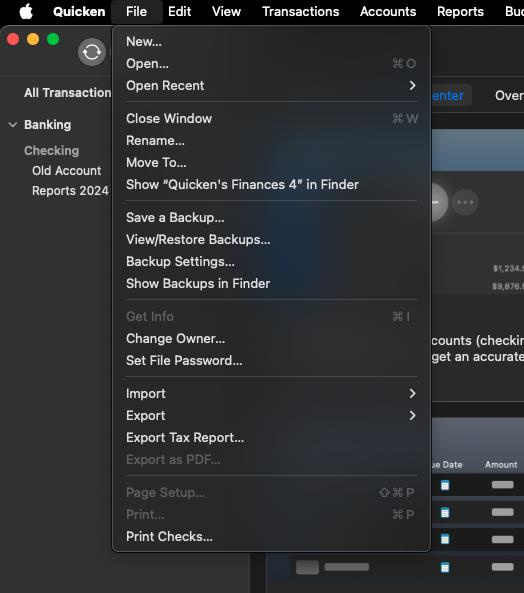Select Show Backups in Finder
The image size is (524, 593).
(271, 283)
